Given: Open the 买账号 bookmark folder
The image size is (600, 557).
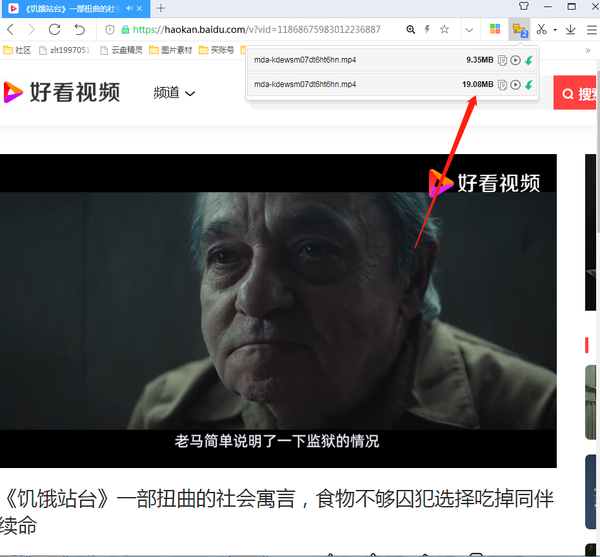Looking at the screenshot, I should pyautogui.click(x=216, y=50).
